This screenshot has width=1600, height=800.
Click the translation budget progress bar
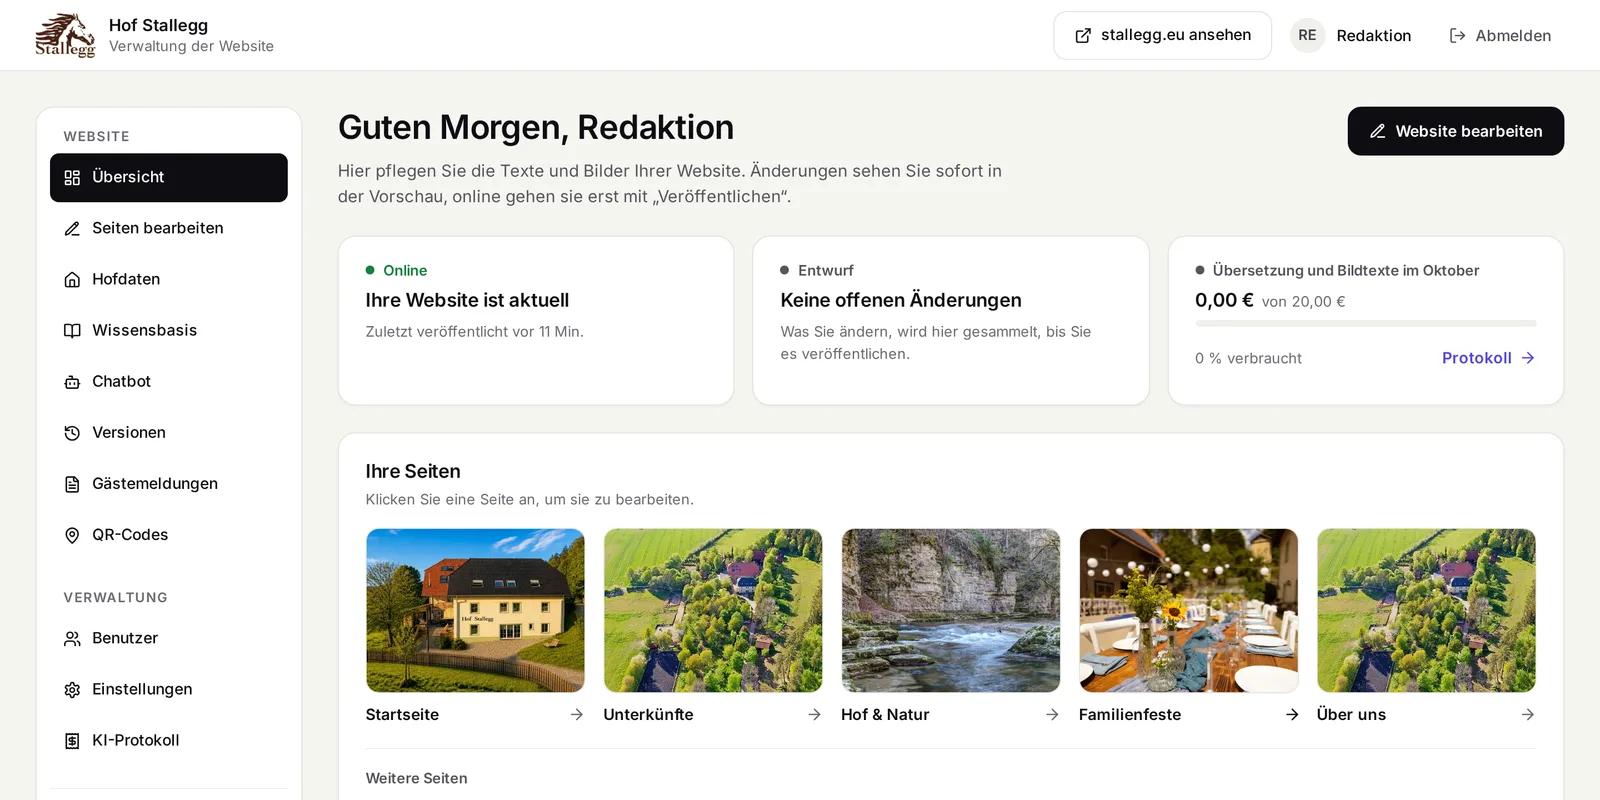1366,323
